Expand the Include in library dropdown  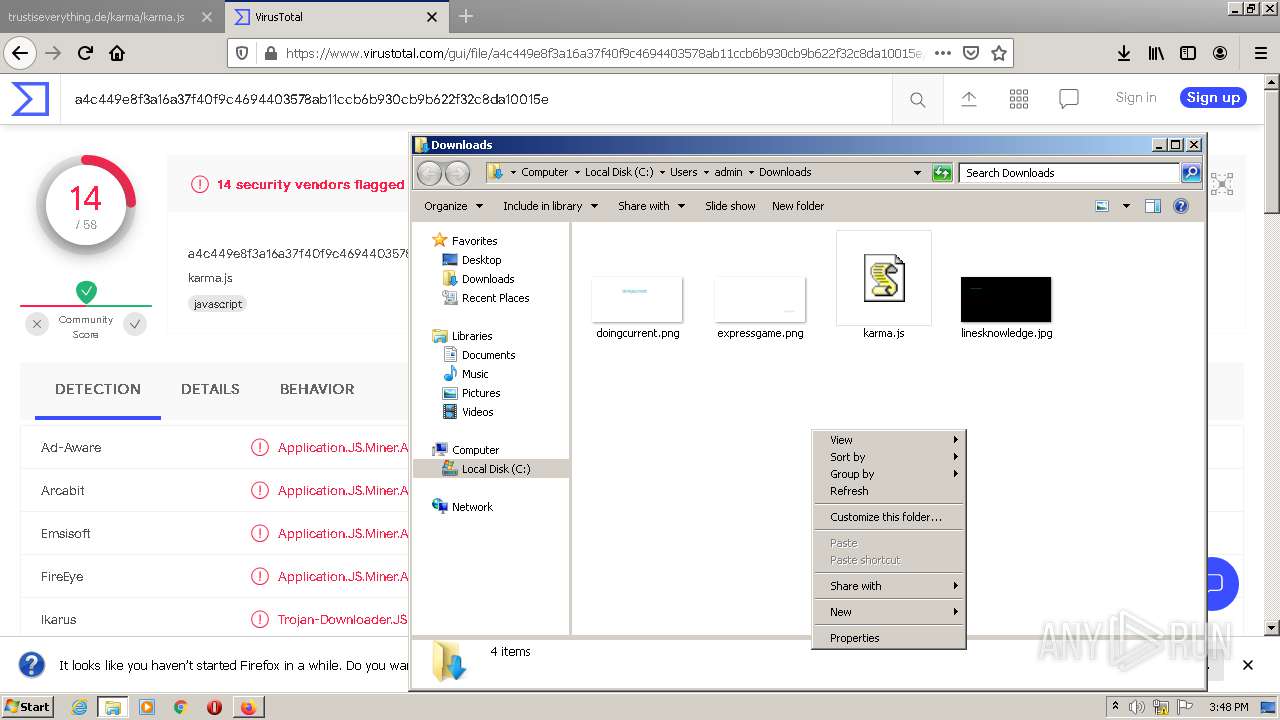(550, 206)
